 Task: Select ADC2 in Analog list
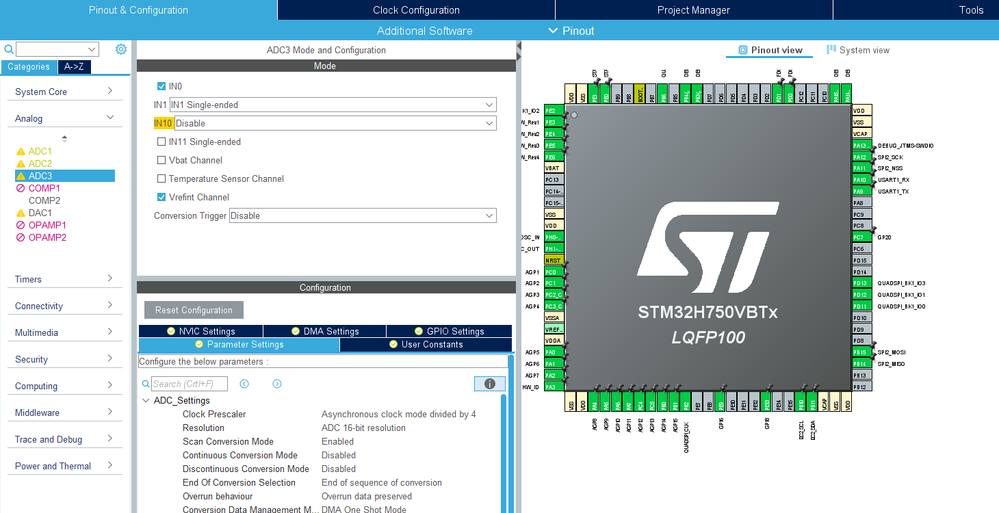click(x=40, y=164)
